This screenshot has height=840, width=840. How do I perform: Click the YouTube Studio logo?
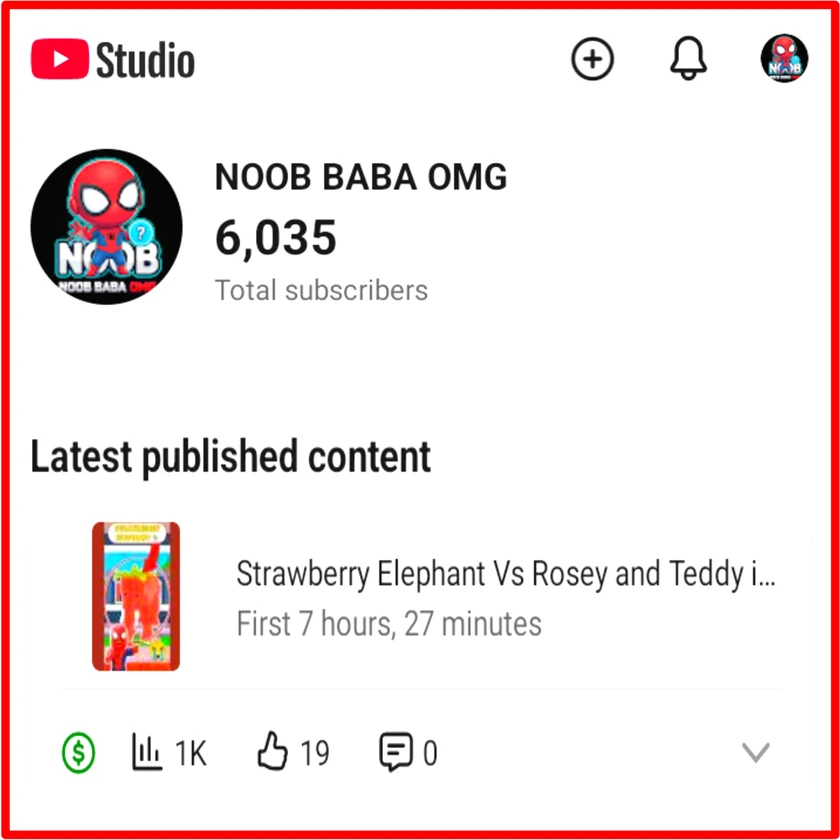pos(113,59)
